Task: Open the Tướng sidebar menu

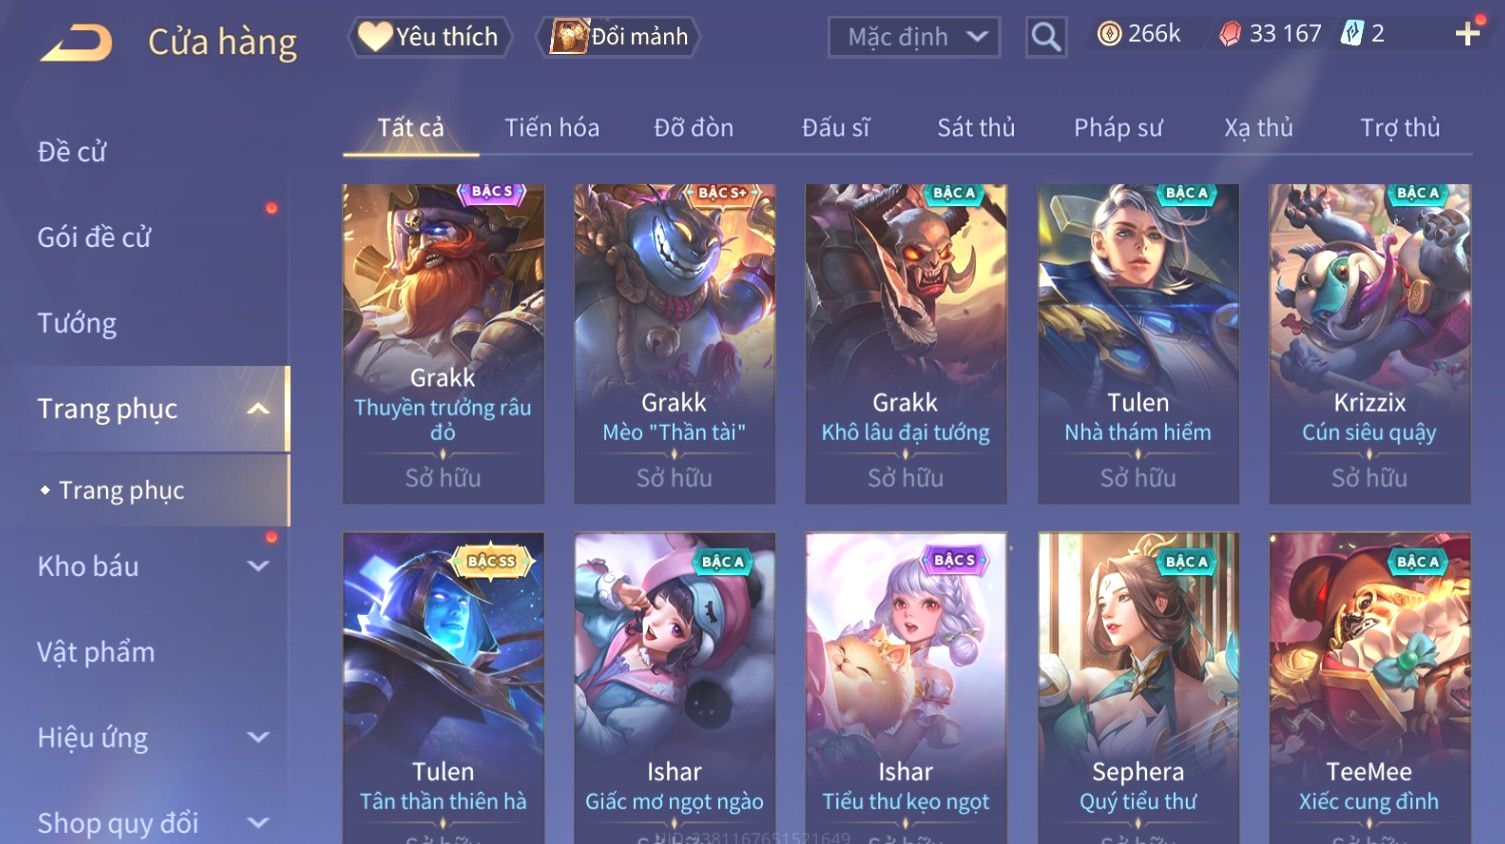Action: [77, 323]
